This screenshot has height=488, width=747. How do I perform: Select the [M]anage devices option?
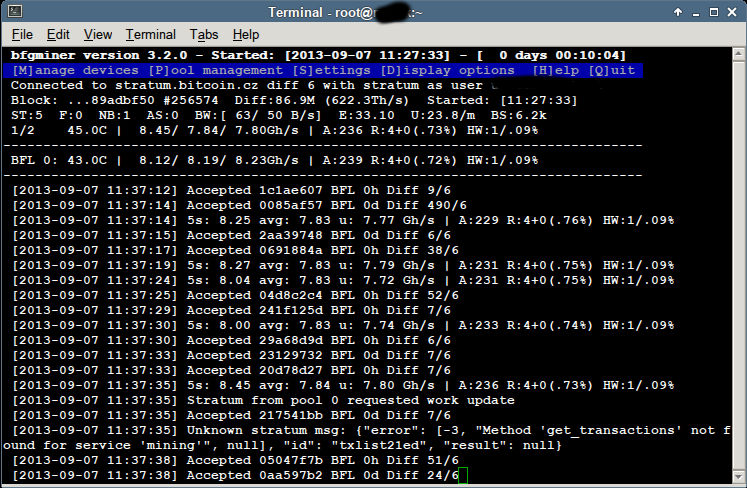click(x=76, y=71)
